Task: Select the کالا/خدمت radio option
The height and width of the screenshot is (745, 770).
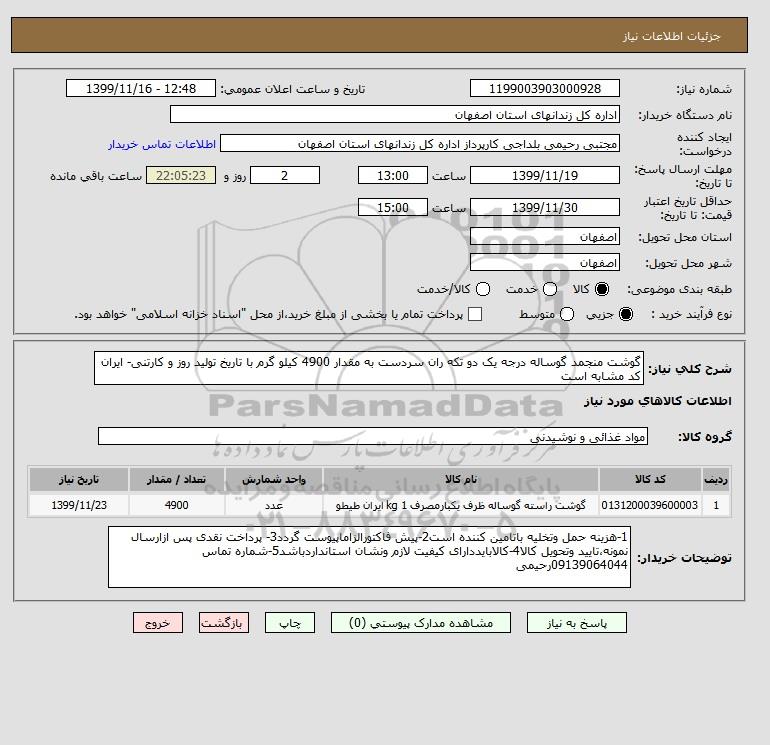Action: click(483, 289)
